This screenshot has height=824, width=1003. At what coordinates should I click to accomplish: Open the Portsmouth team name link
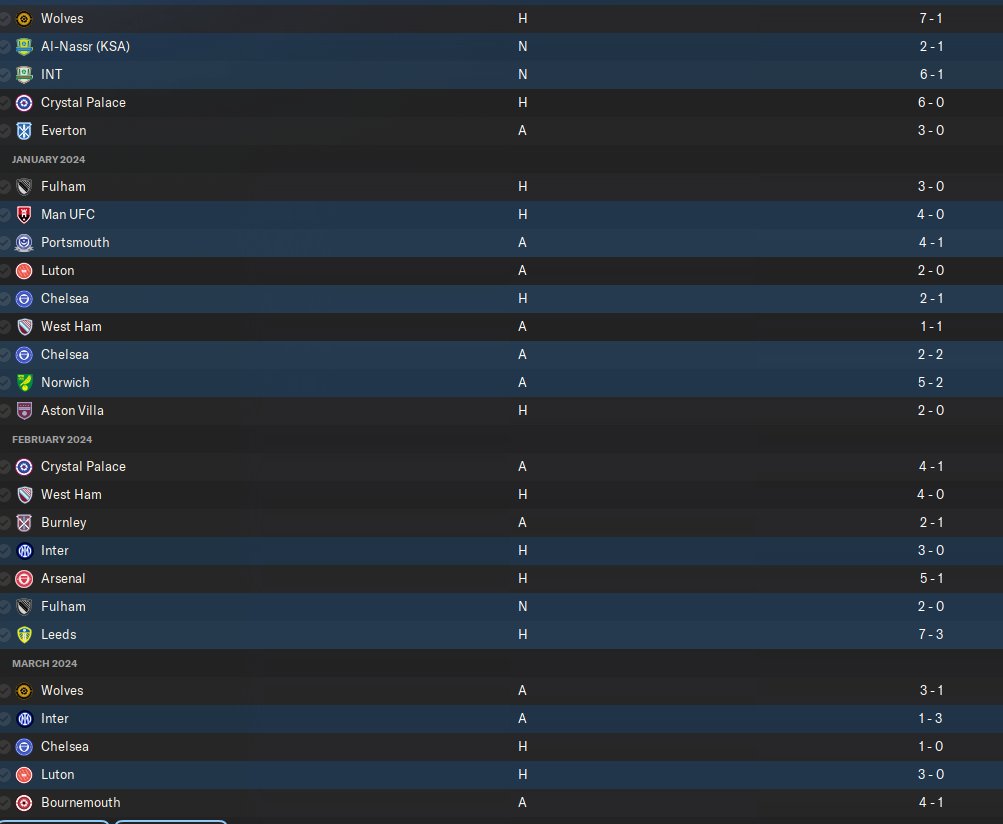(75, 242)
